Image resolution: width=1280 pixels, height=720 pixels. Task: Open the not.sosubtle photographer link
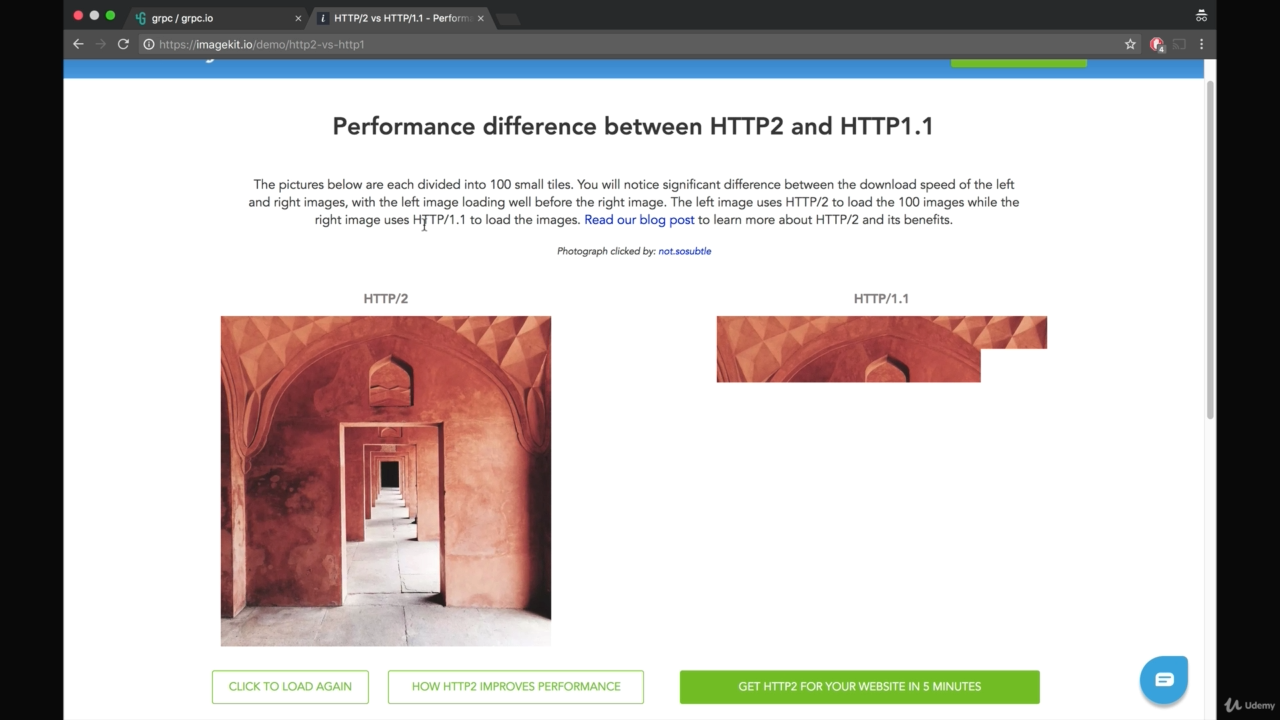pos(684,251)
